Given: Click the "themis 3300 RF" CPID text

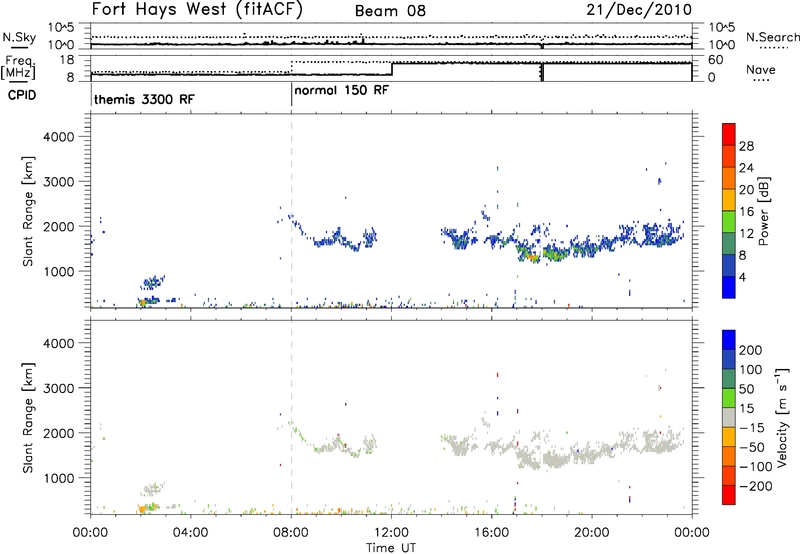Looking at the screenshot, I should (x=144, y=99).
